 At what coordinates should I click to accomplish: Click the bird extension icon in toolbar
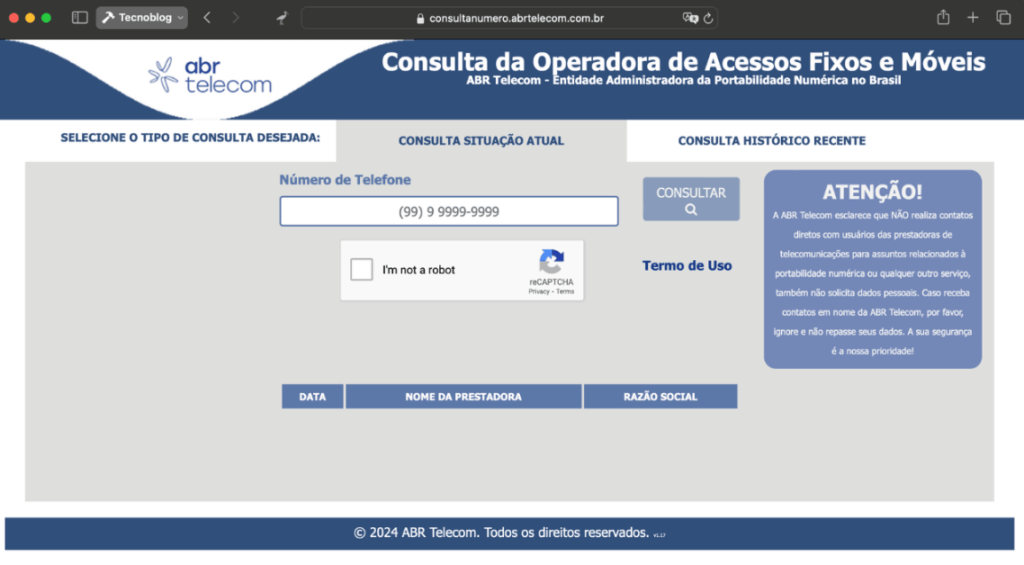click(x=281, y=18)
